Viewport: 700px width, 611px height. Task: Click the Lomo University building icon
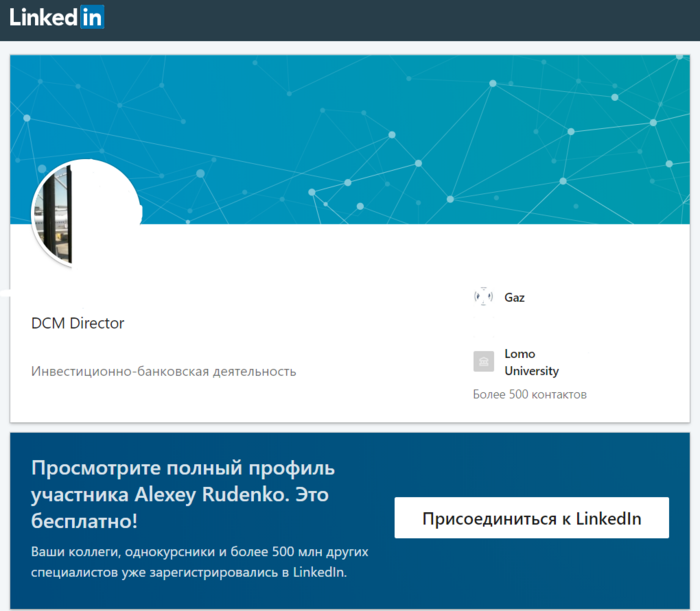[483, 362]
